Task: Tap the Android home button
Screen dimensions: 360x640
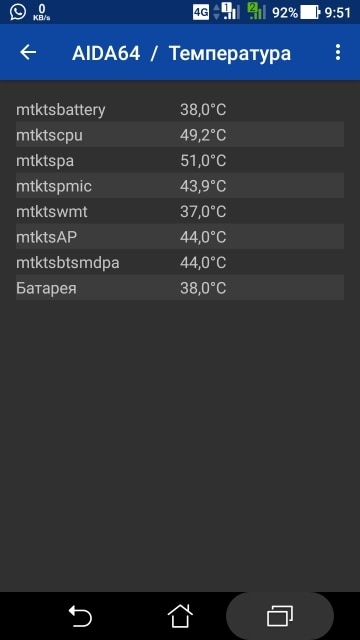Action: click(x=180, y=615)
